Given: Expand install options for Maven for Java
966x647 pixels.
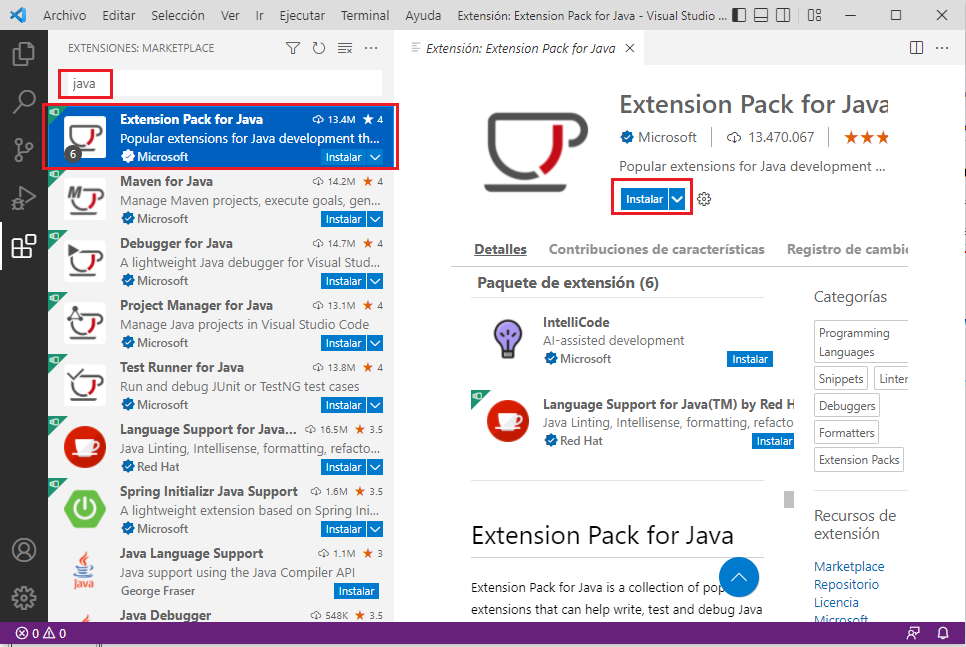Looking at the screenshot, I should pos(377,219).
